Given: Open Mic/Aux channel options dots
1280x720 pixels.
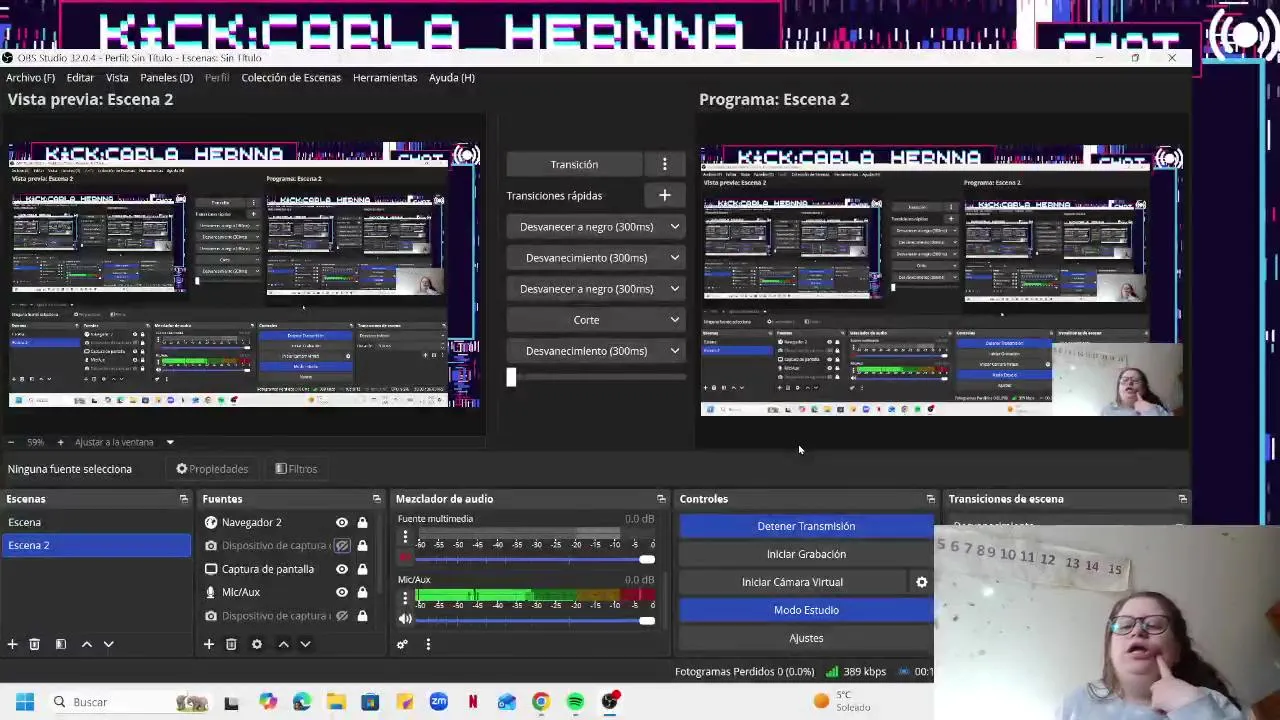Looking at the screenshot, I should click(x=405, y=599).
